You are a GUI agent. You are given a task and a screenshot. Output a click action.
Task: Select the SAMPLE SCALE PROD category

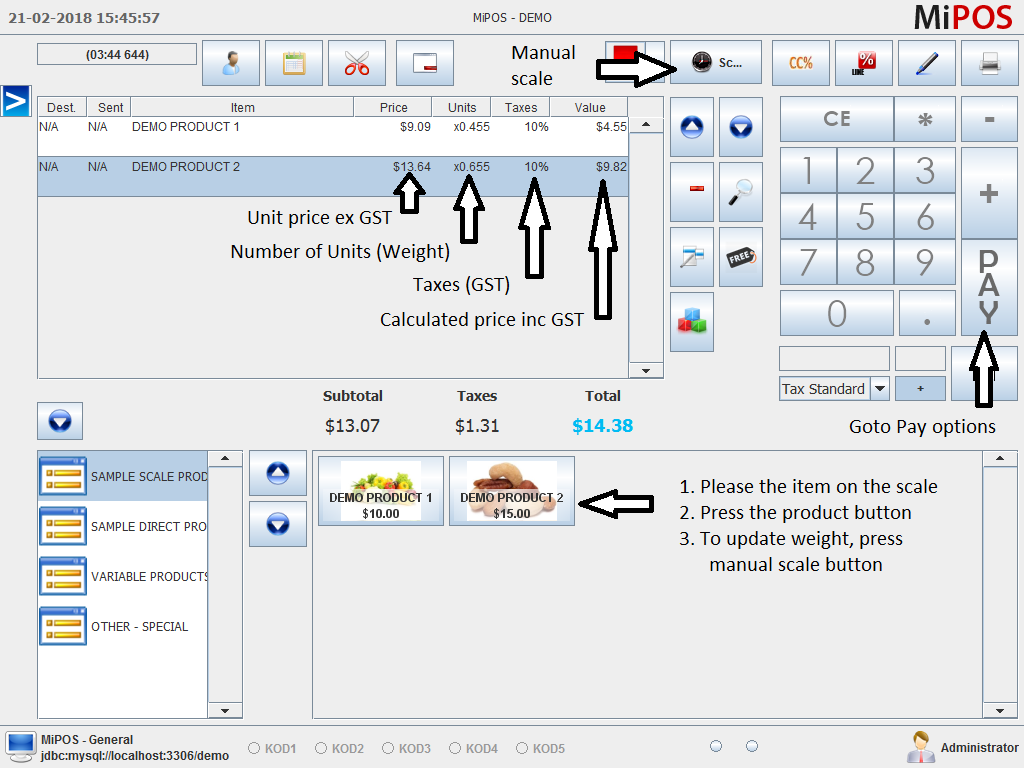[123, 476]
